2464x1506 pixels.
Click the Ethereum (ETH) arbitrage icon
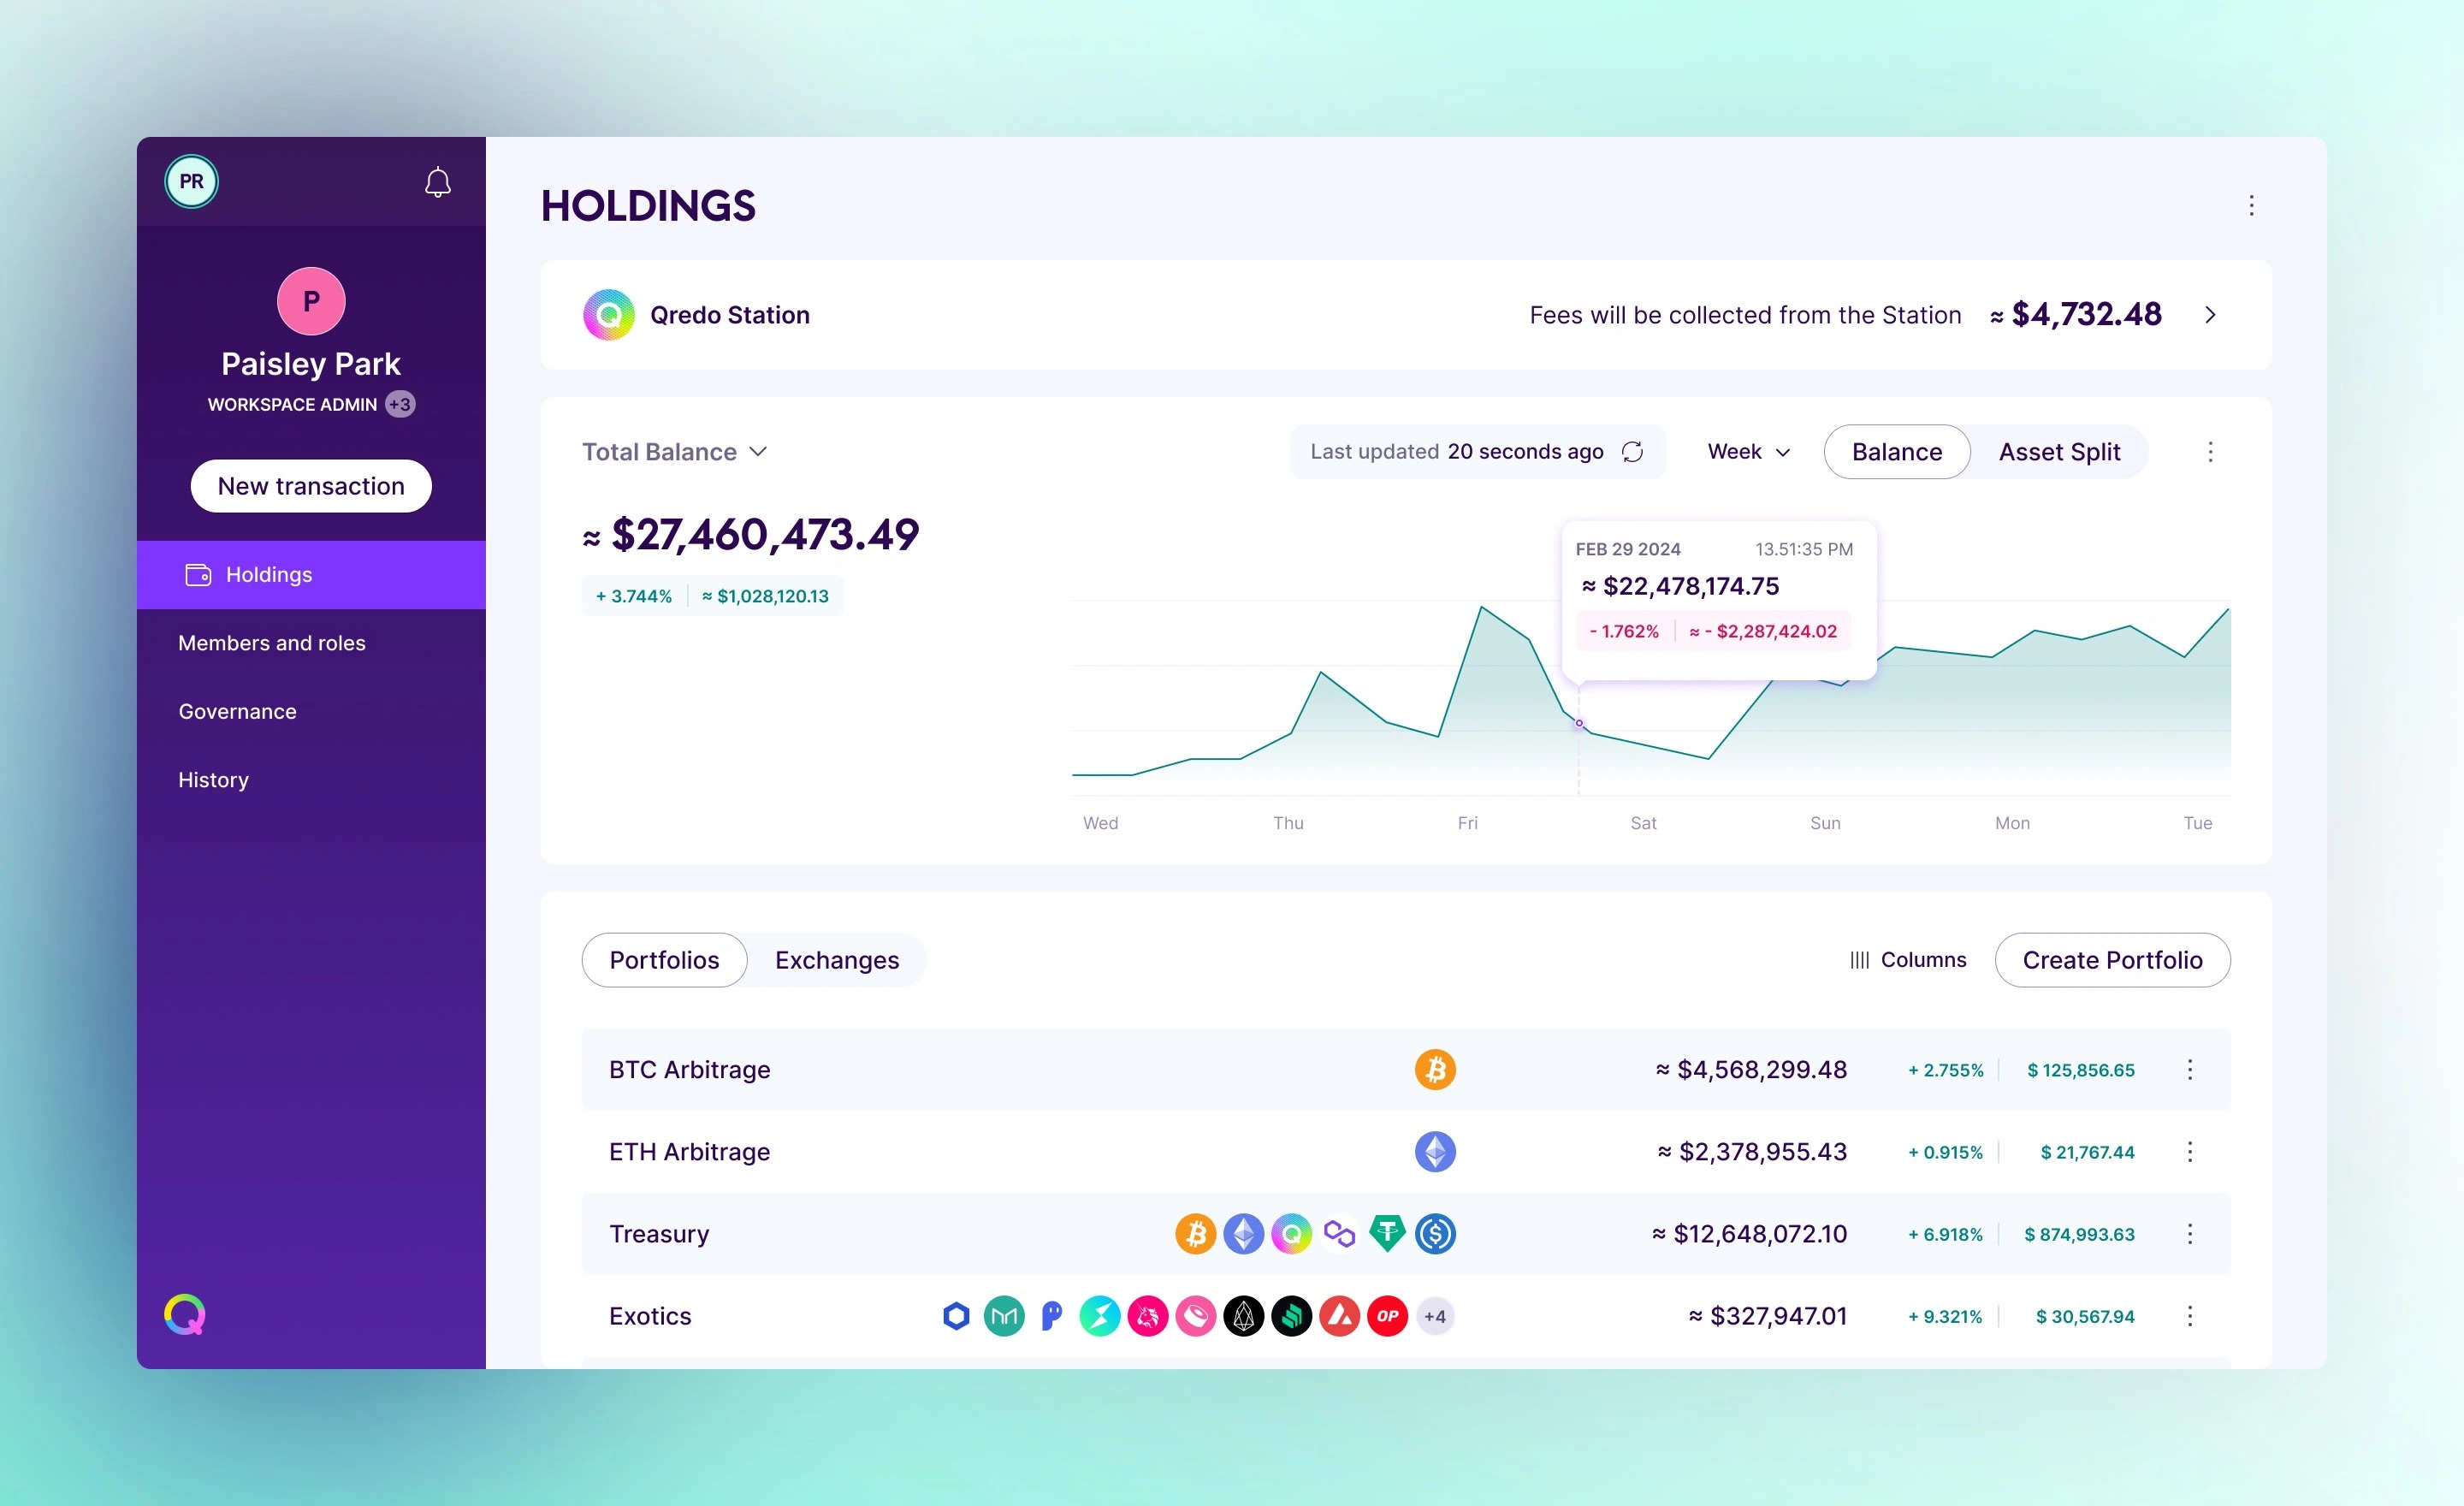(1436, 1151)
